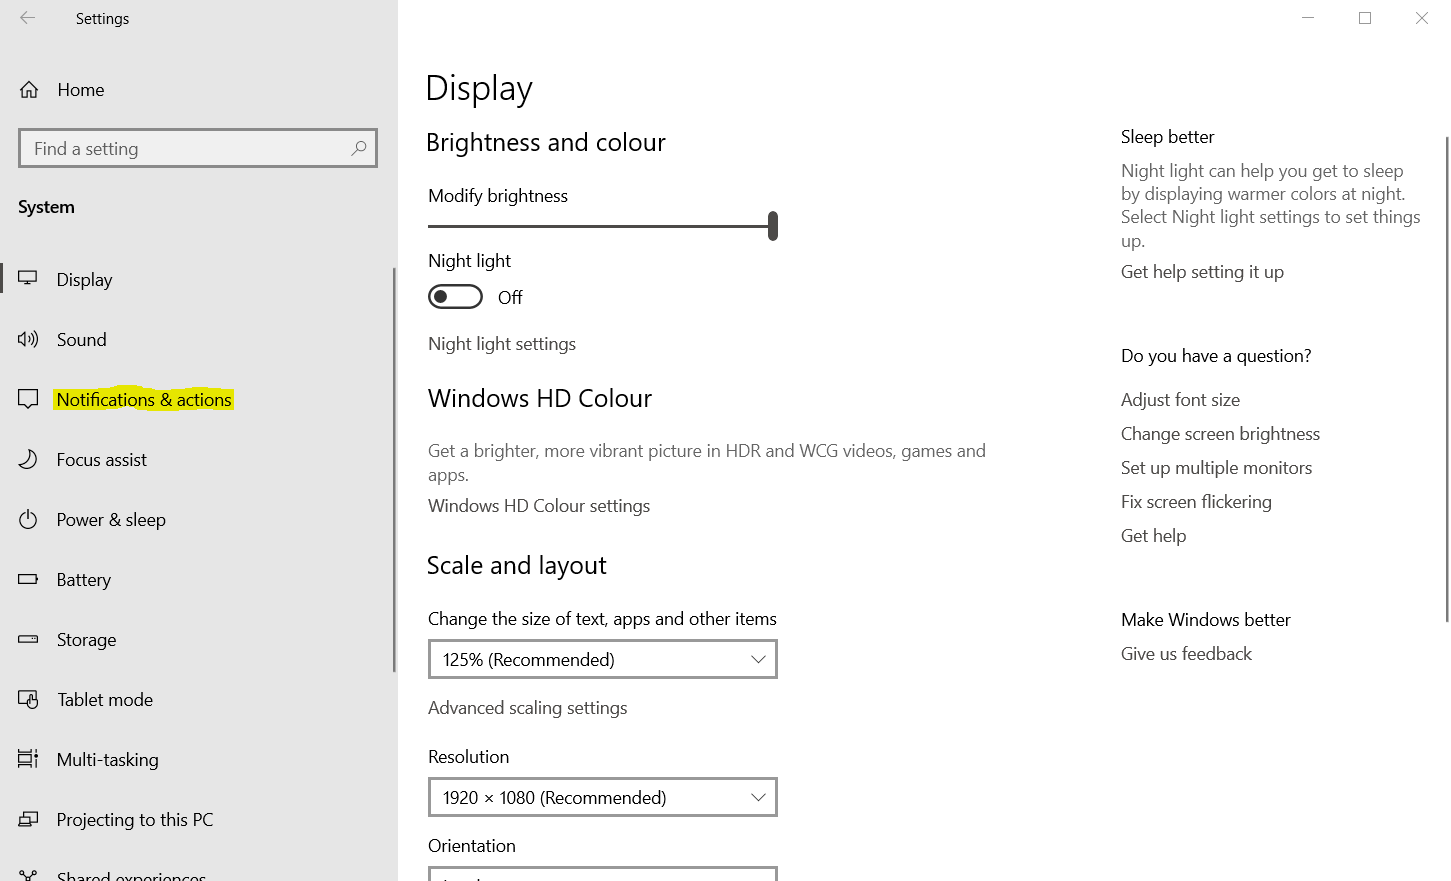Click Change screen brightness link

click(x=1220, y=434)
